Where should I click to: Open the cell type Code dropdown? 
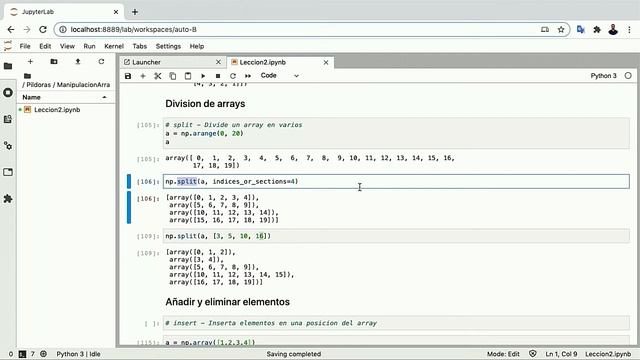point(280,76)
